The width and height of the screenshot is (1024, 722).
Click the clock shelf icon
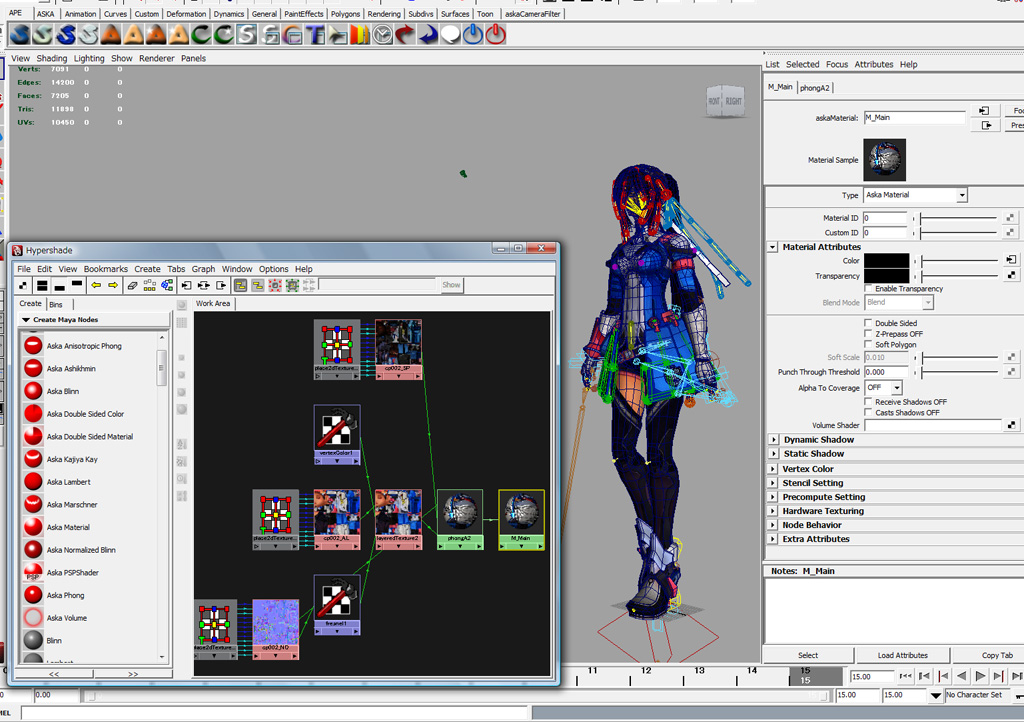(x=383, y=34)
